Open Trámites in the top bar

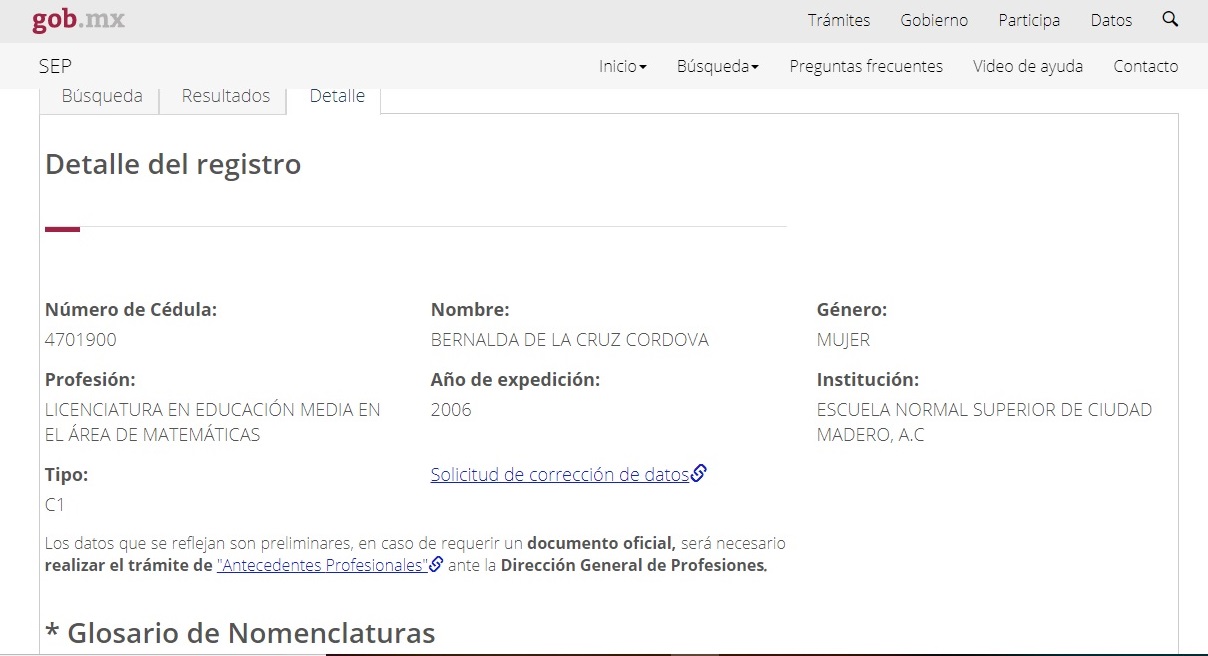[838, 20]
